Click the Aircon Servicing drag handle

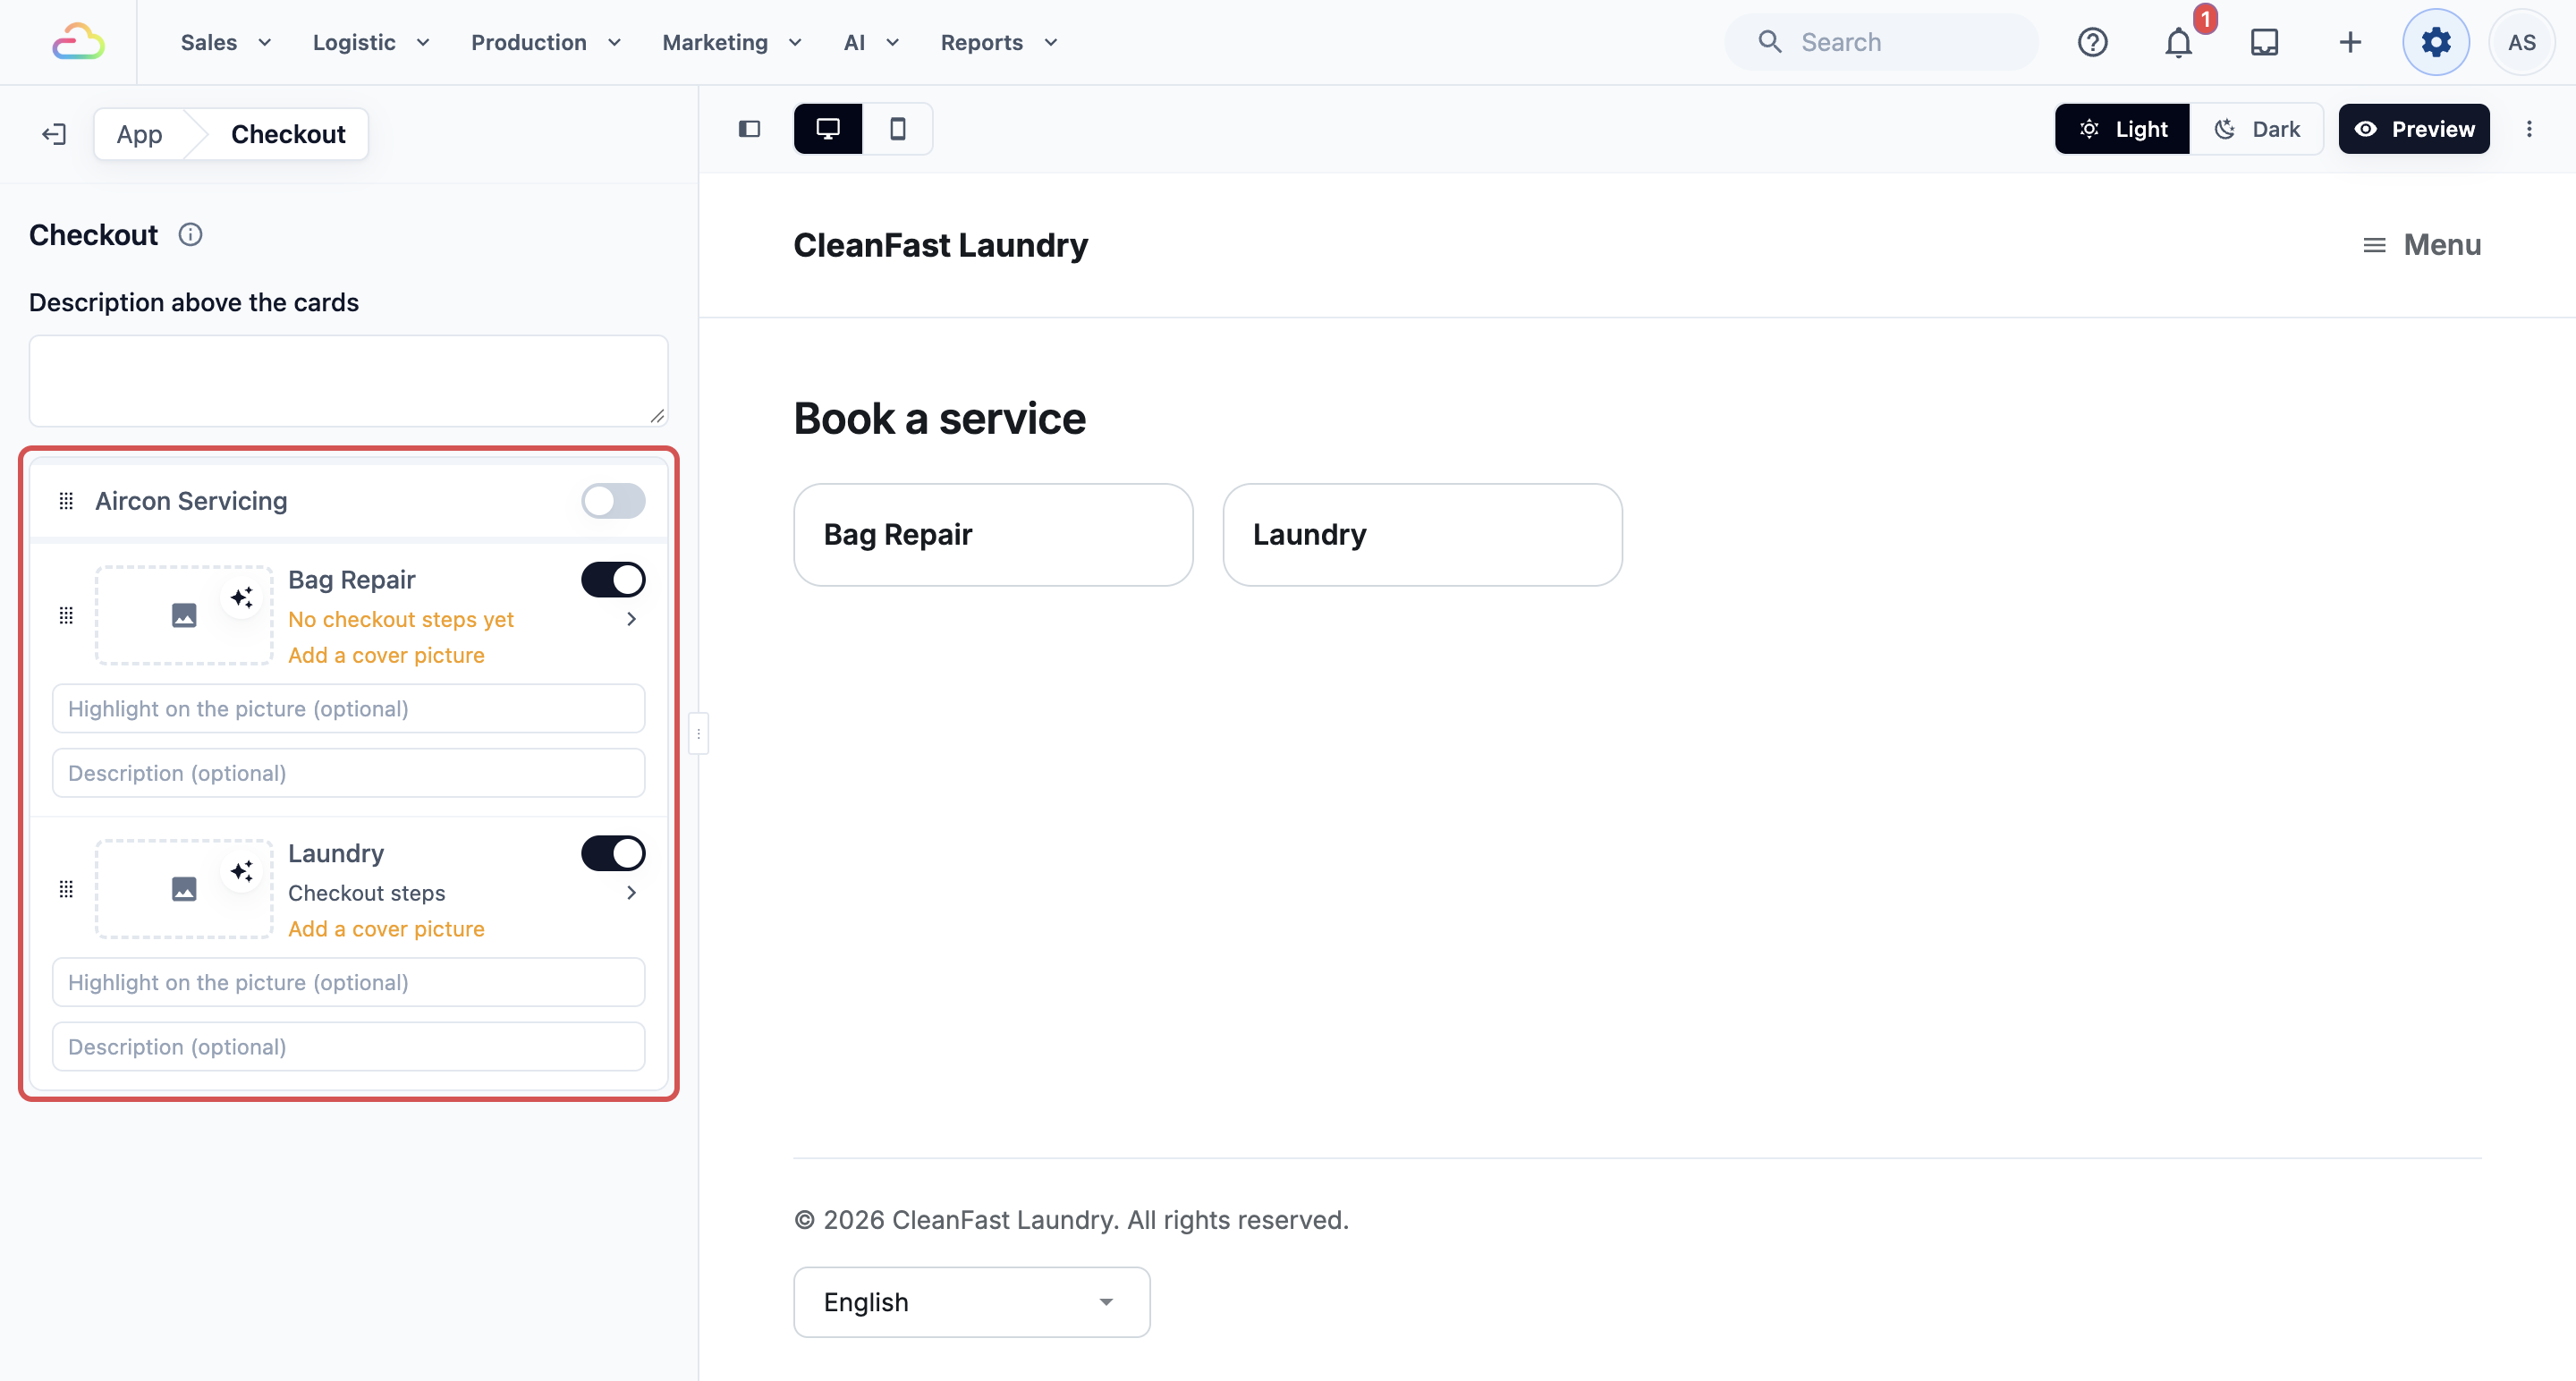[66, 501]
